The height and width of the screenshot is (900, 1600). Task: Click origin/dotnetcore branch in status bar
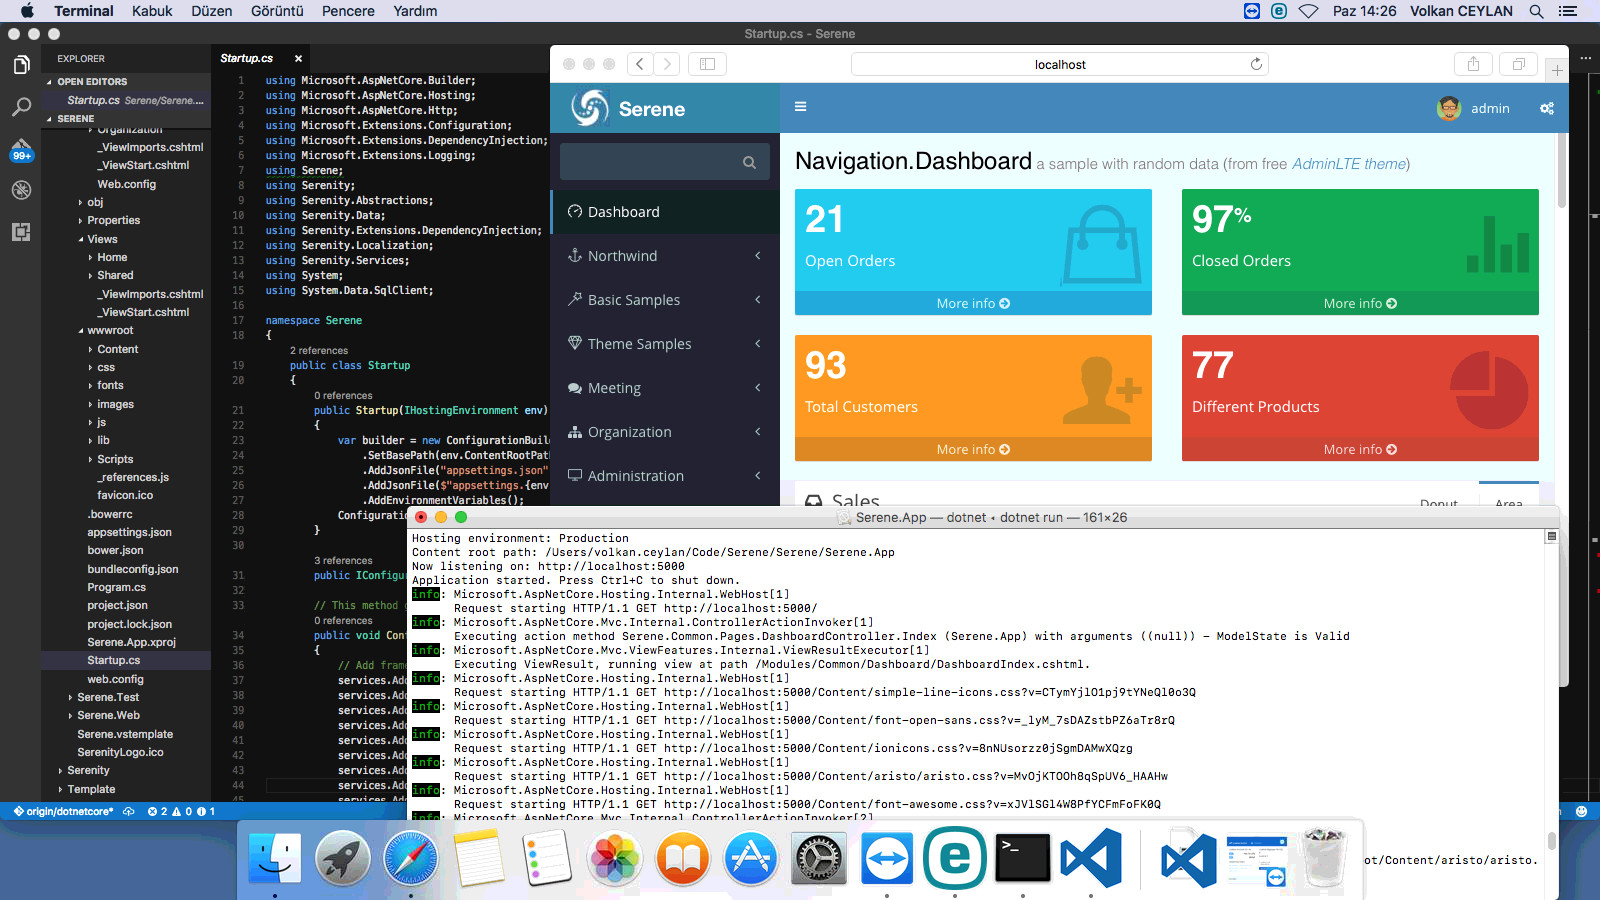63,811
